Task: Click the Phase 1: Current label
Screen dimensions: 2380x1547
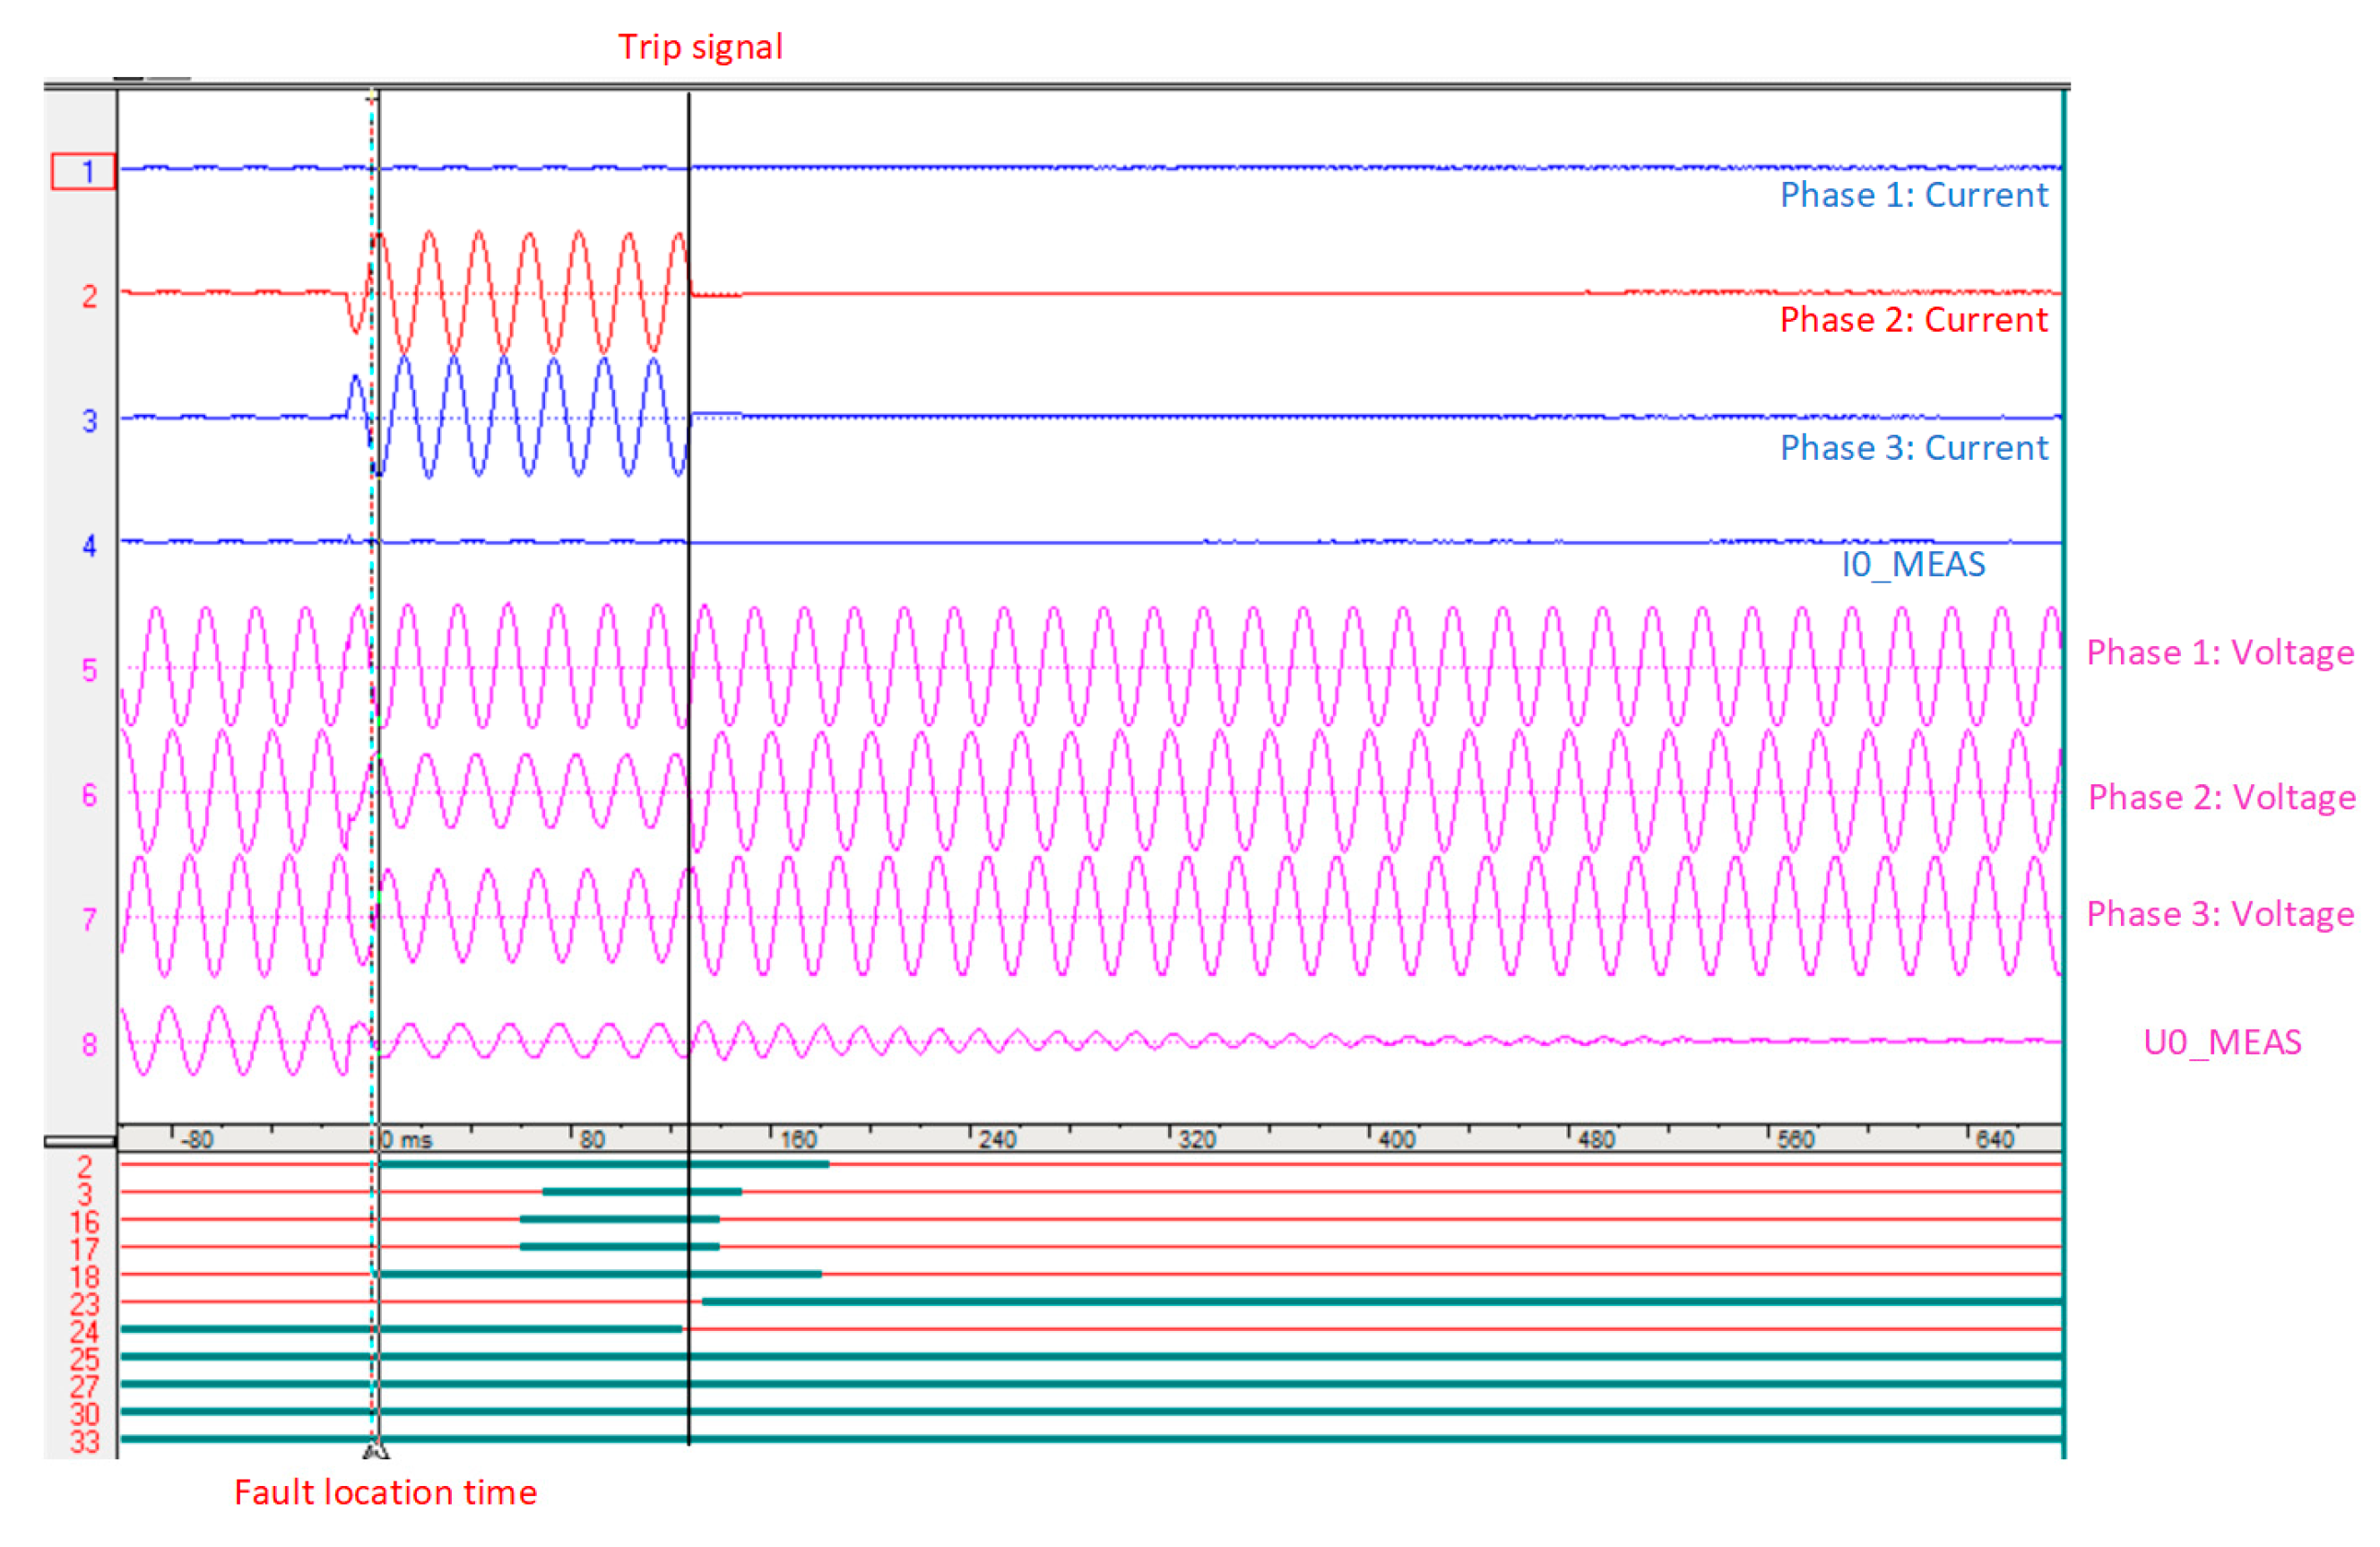Action: point(1914,196)
